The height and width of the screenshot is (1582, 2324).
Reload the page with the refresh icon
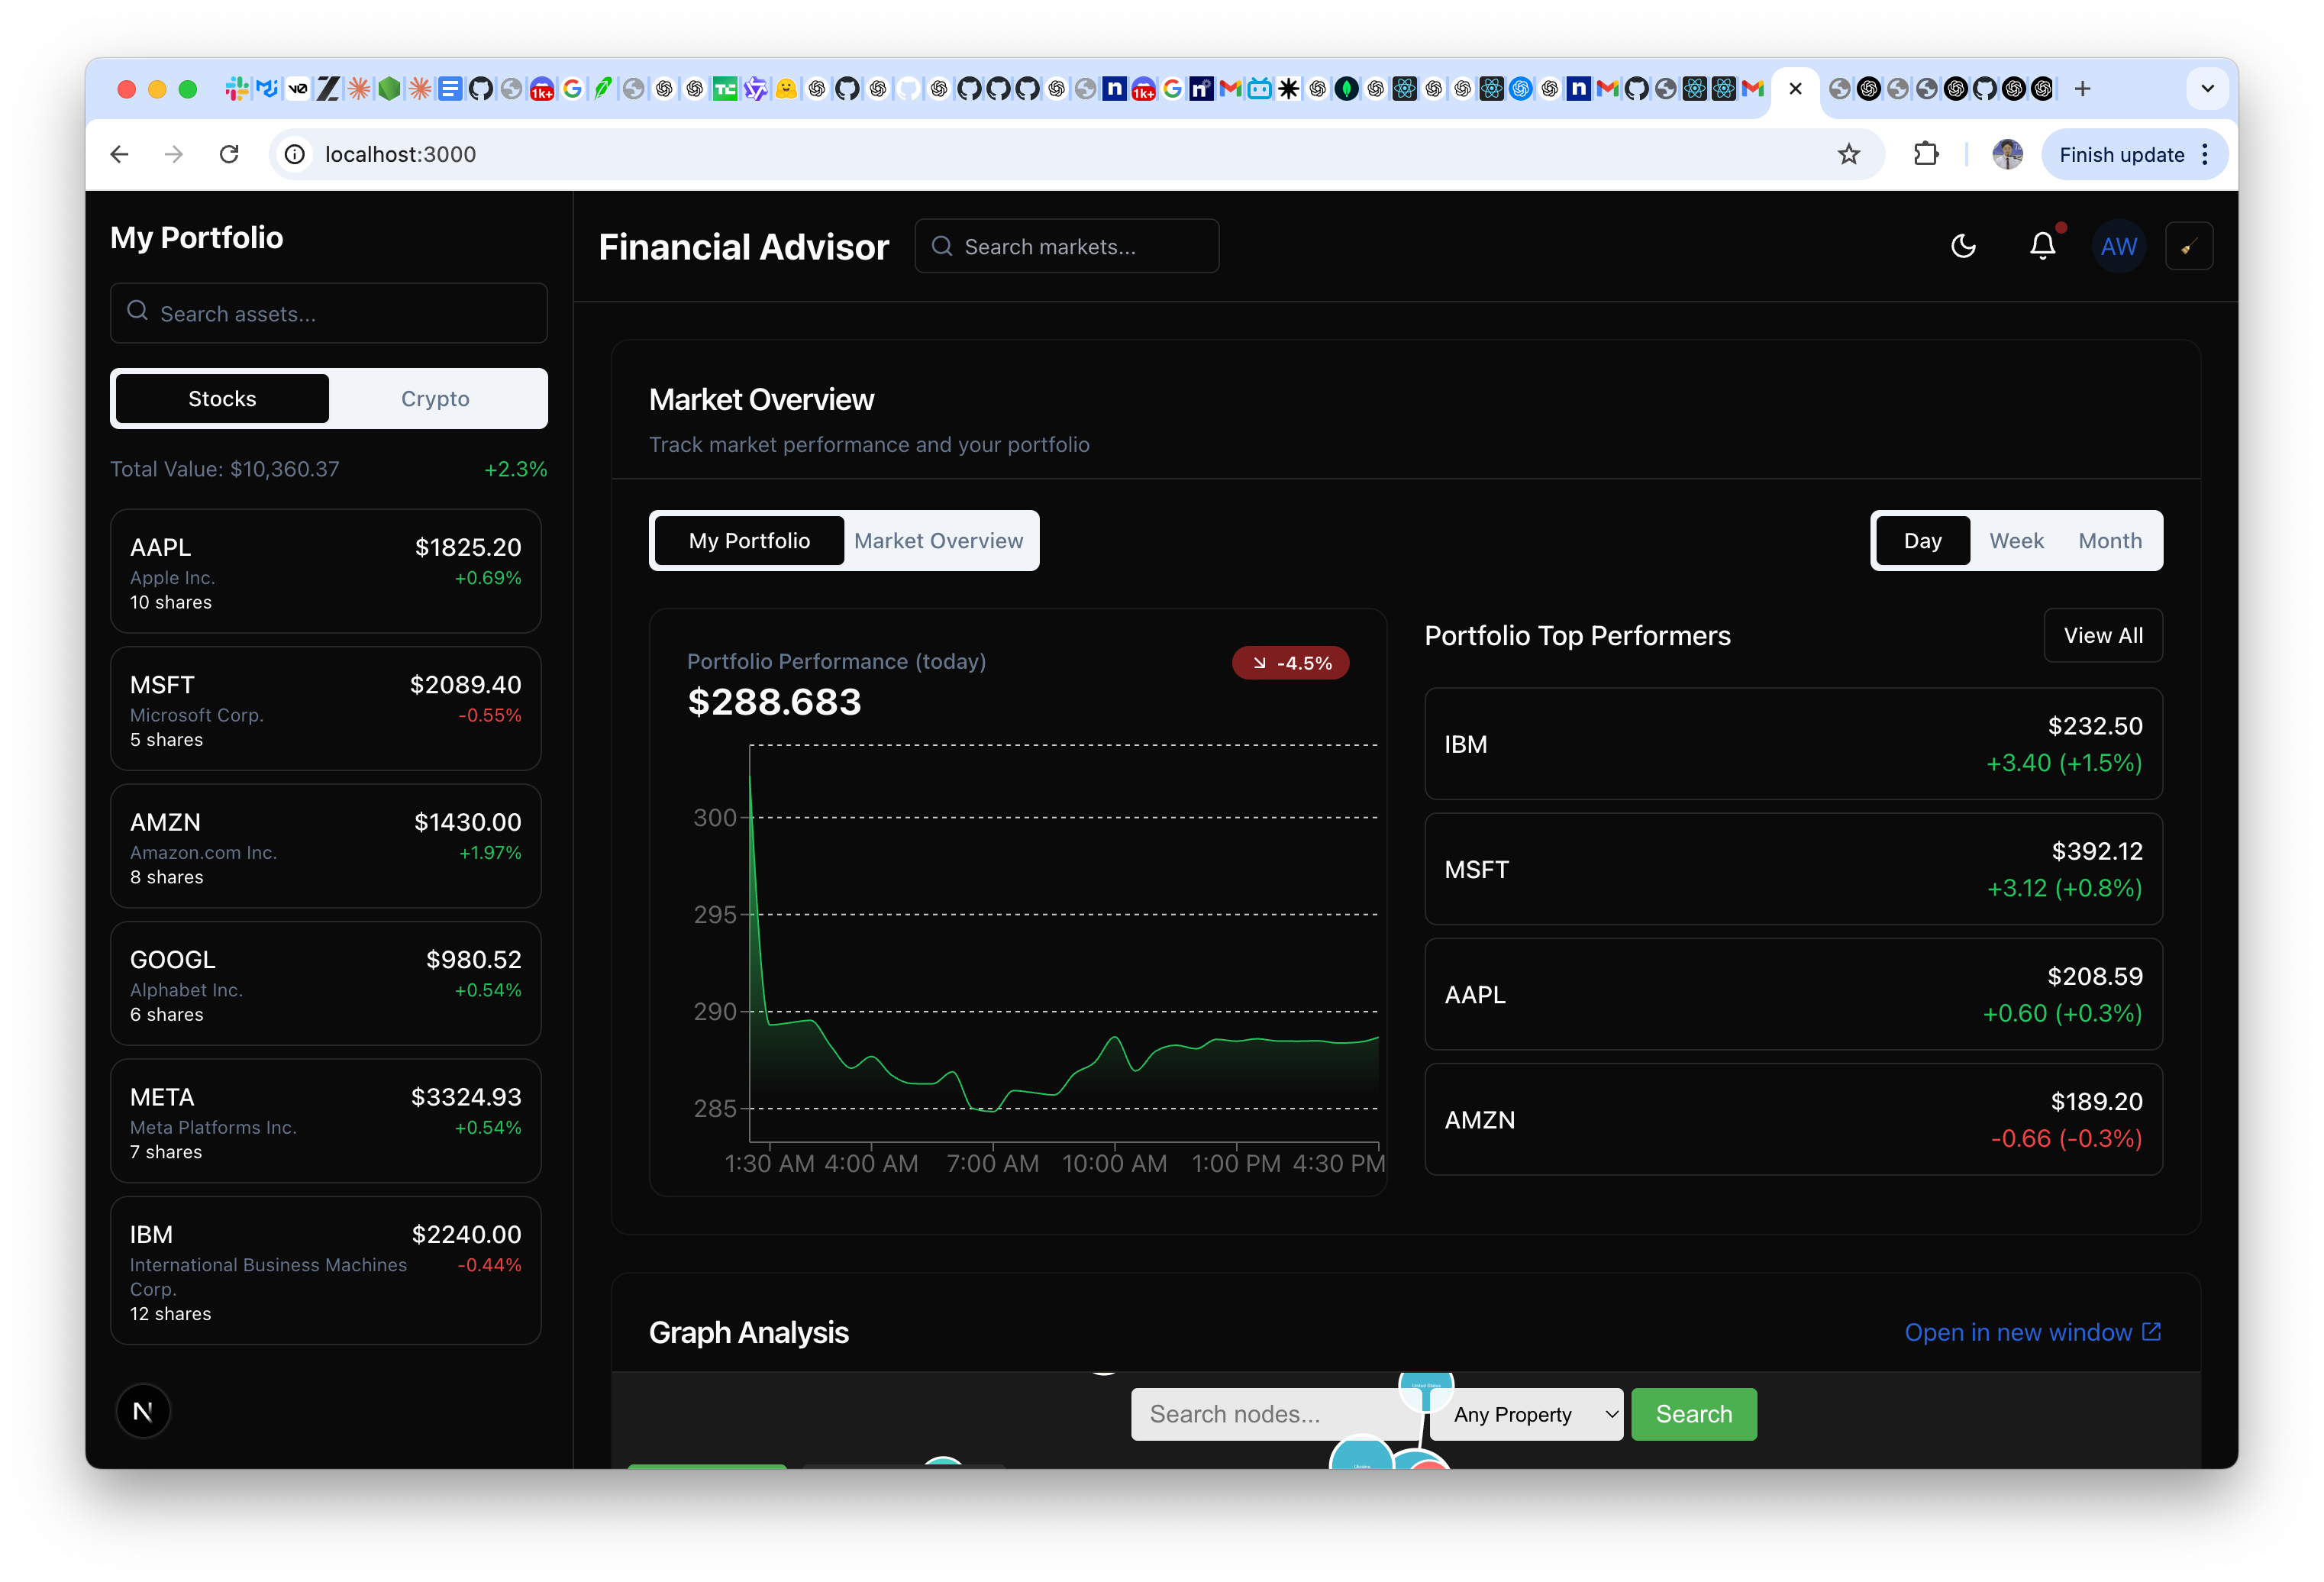pos(229,154)
